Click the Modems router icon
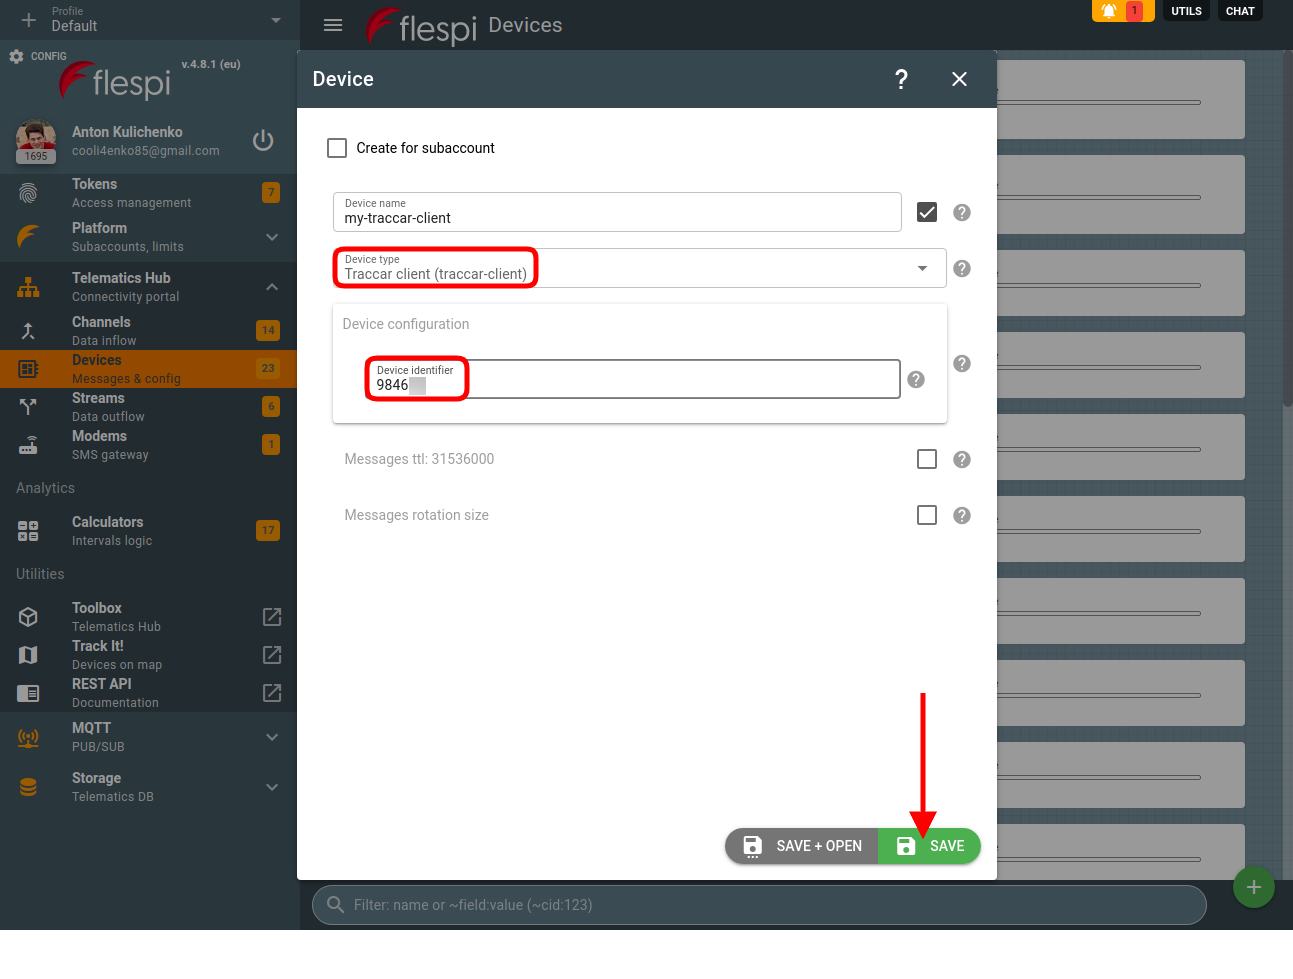1293x979 pixels. (28, 445)
